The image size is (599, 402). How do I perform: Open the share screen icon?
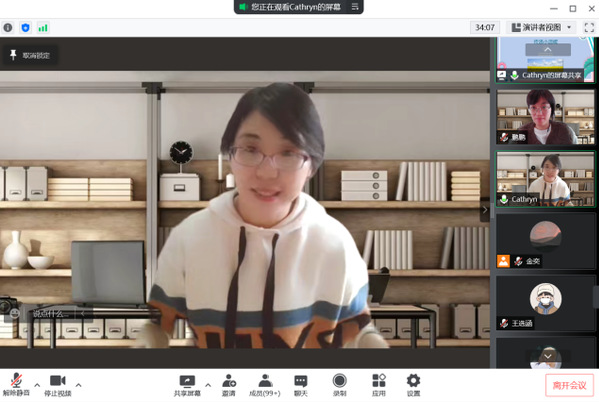click(187, 381)
